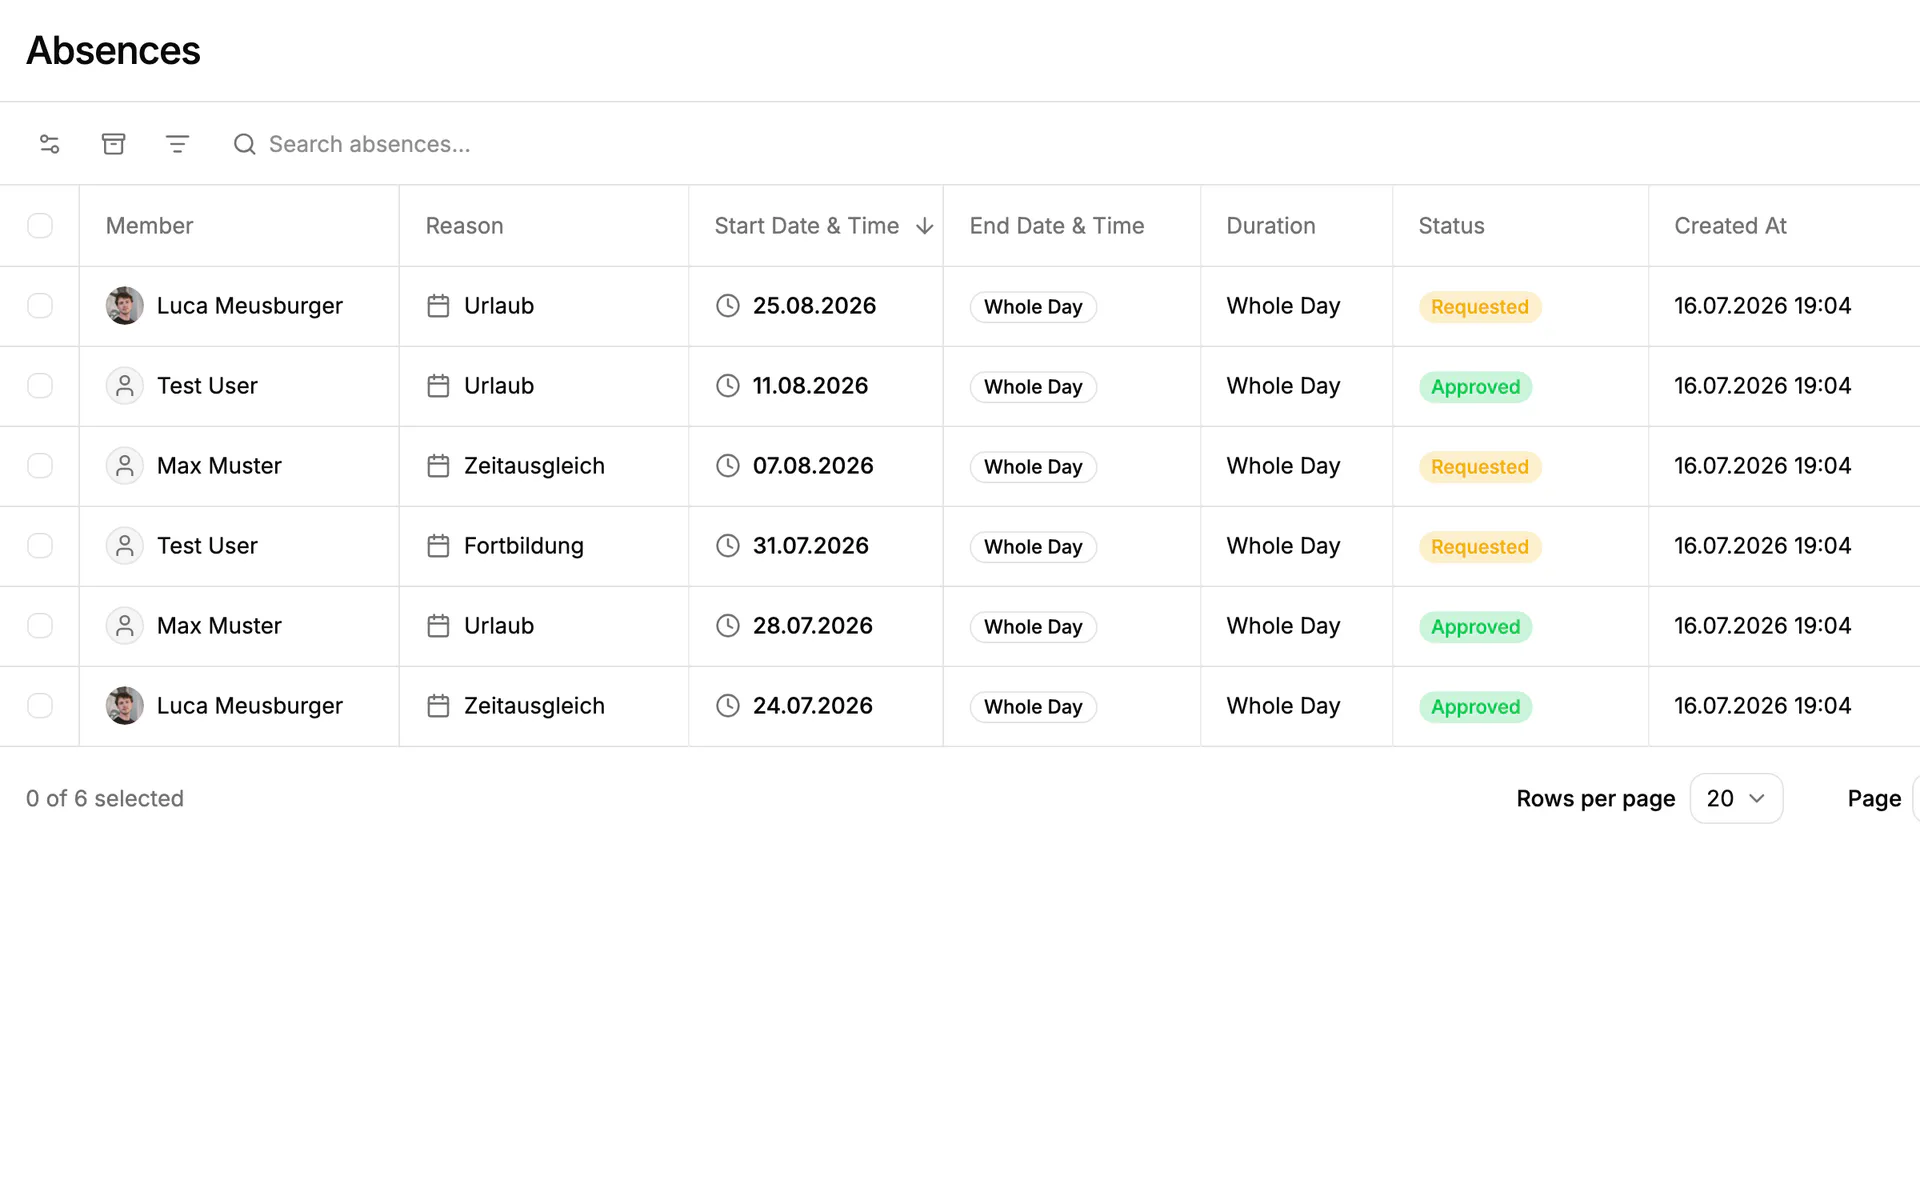This screenshot has width=1920, height=1200.
Task: Click the clock icon beside 28.07.2026
Action: point(728,626)
